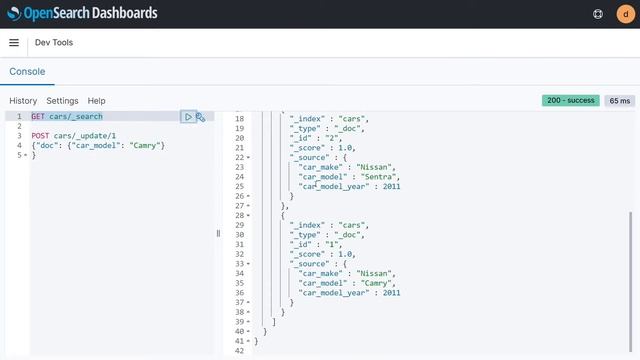Viewport: 640px width, 360px height.
Task: Click the output pane vertical scrollbar
Action: [x=631, y=282]
